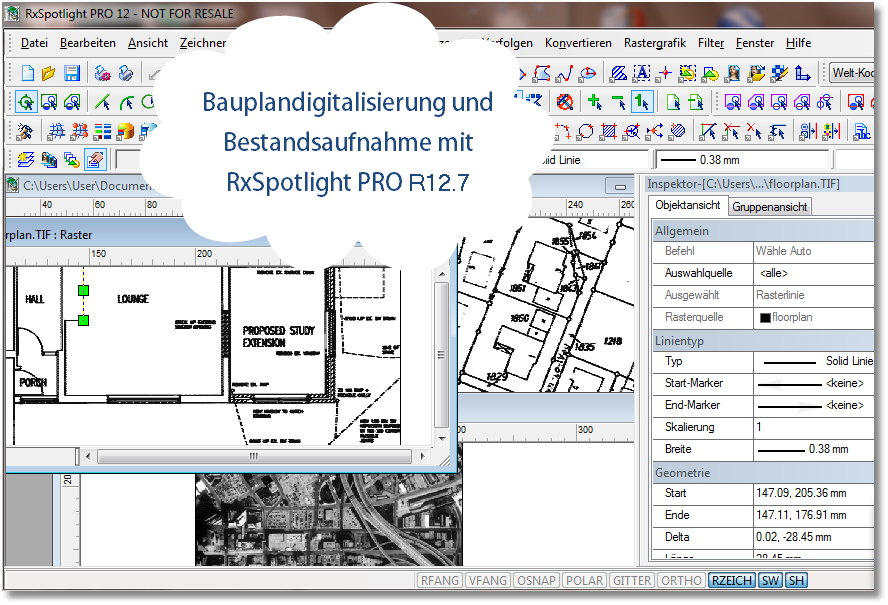Open the line width 0.38 mm dropdown

click(x=741, y=160)
